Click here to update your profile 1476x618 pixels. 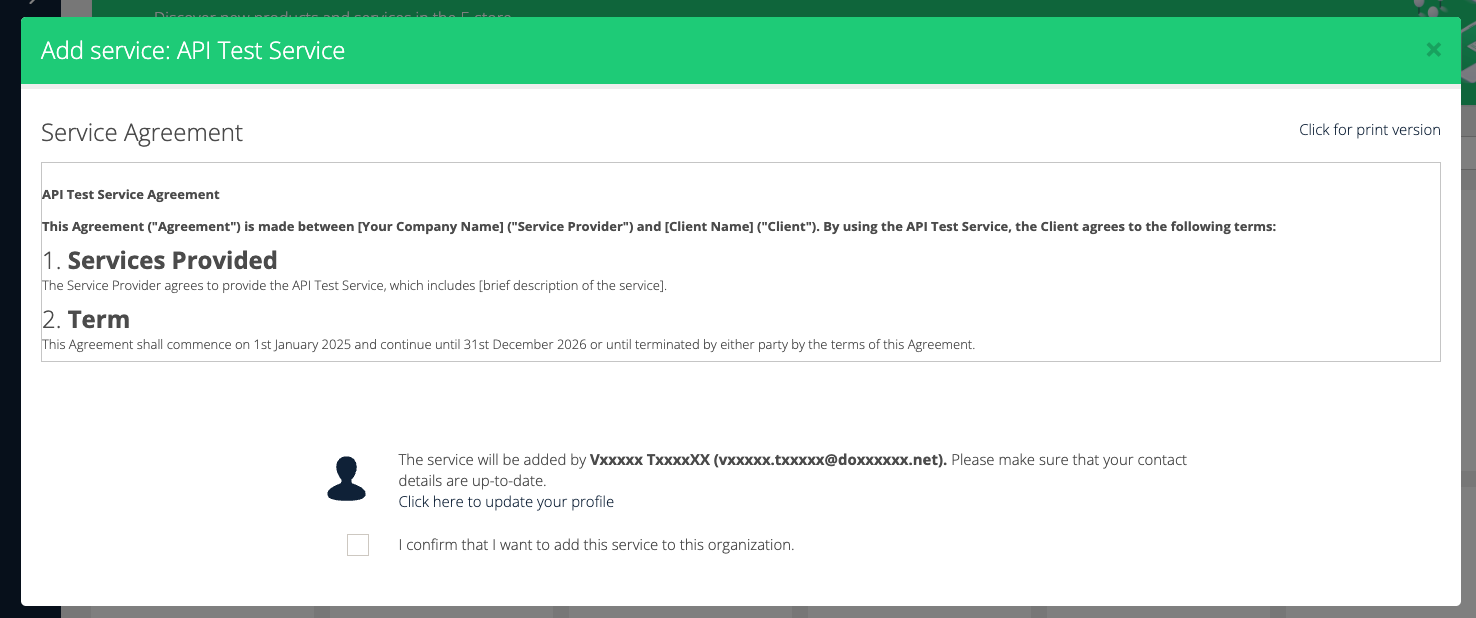point(506,501)
